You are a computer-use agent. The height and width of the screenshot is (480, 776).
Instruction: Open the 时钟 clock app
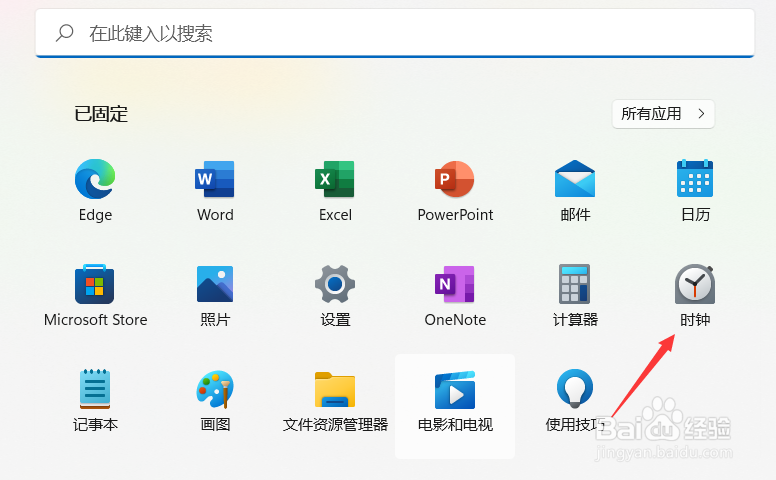695,284
